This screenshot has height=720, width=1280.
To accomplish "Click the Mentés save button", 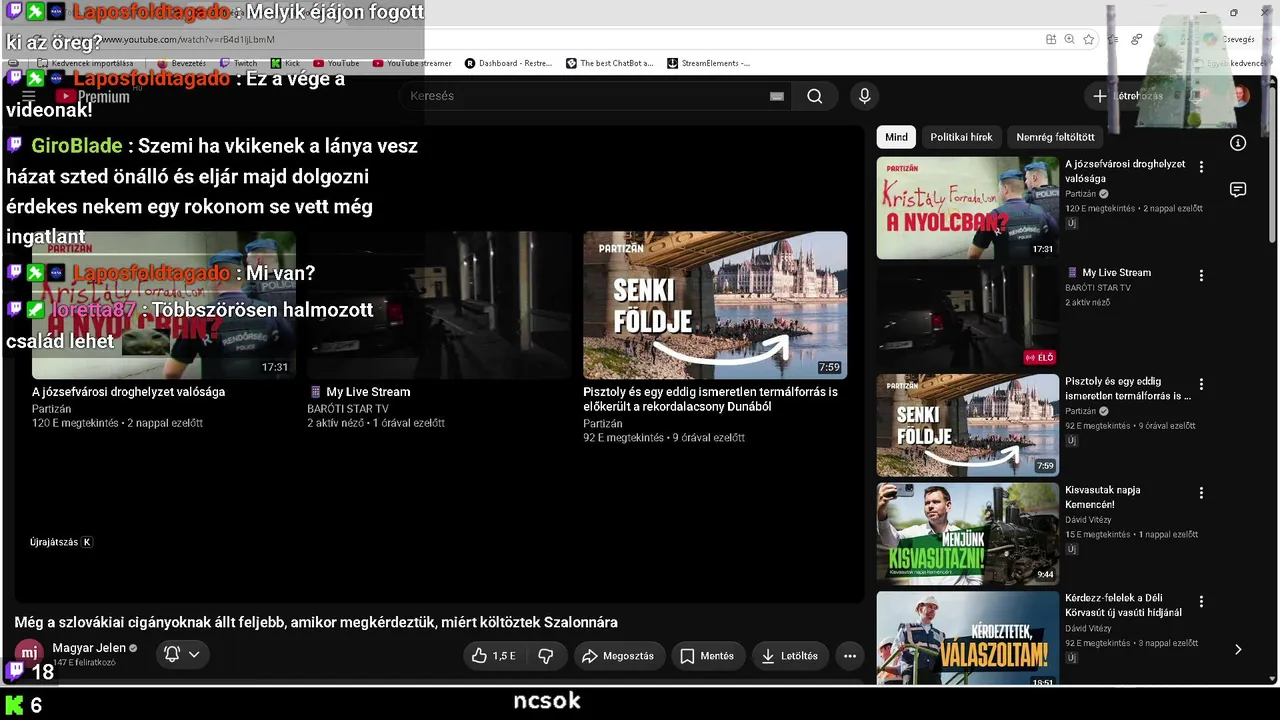I will 708,656.
